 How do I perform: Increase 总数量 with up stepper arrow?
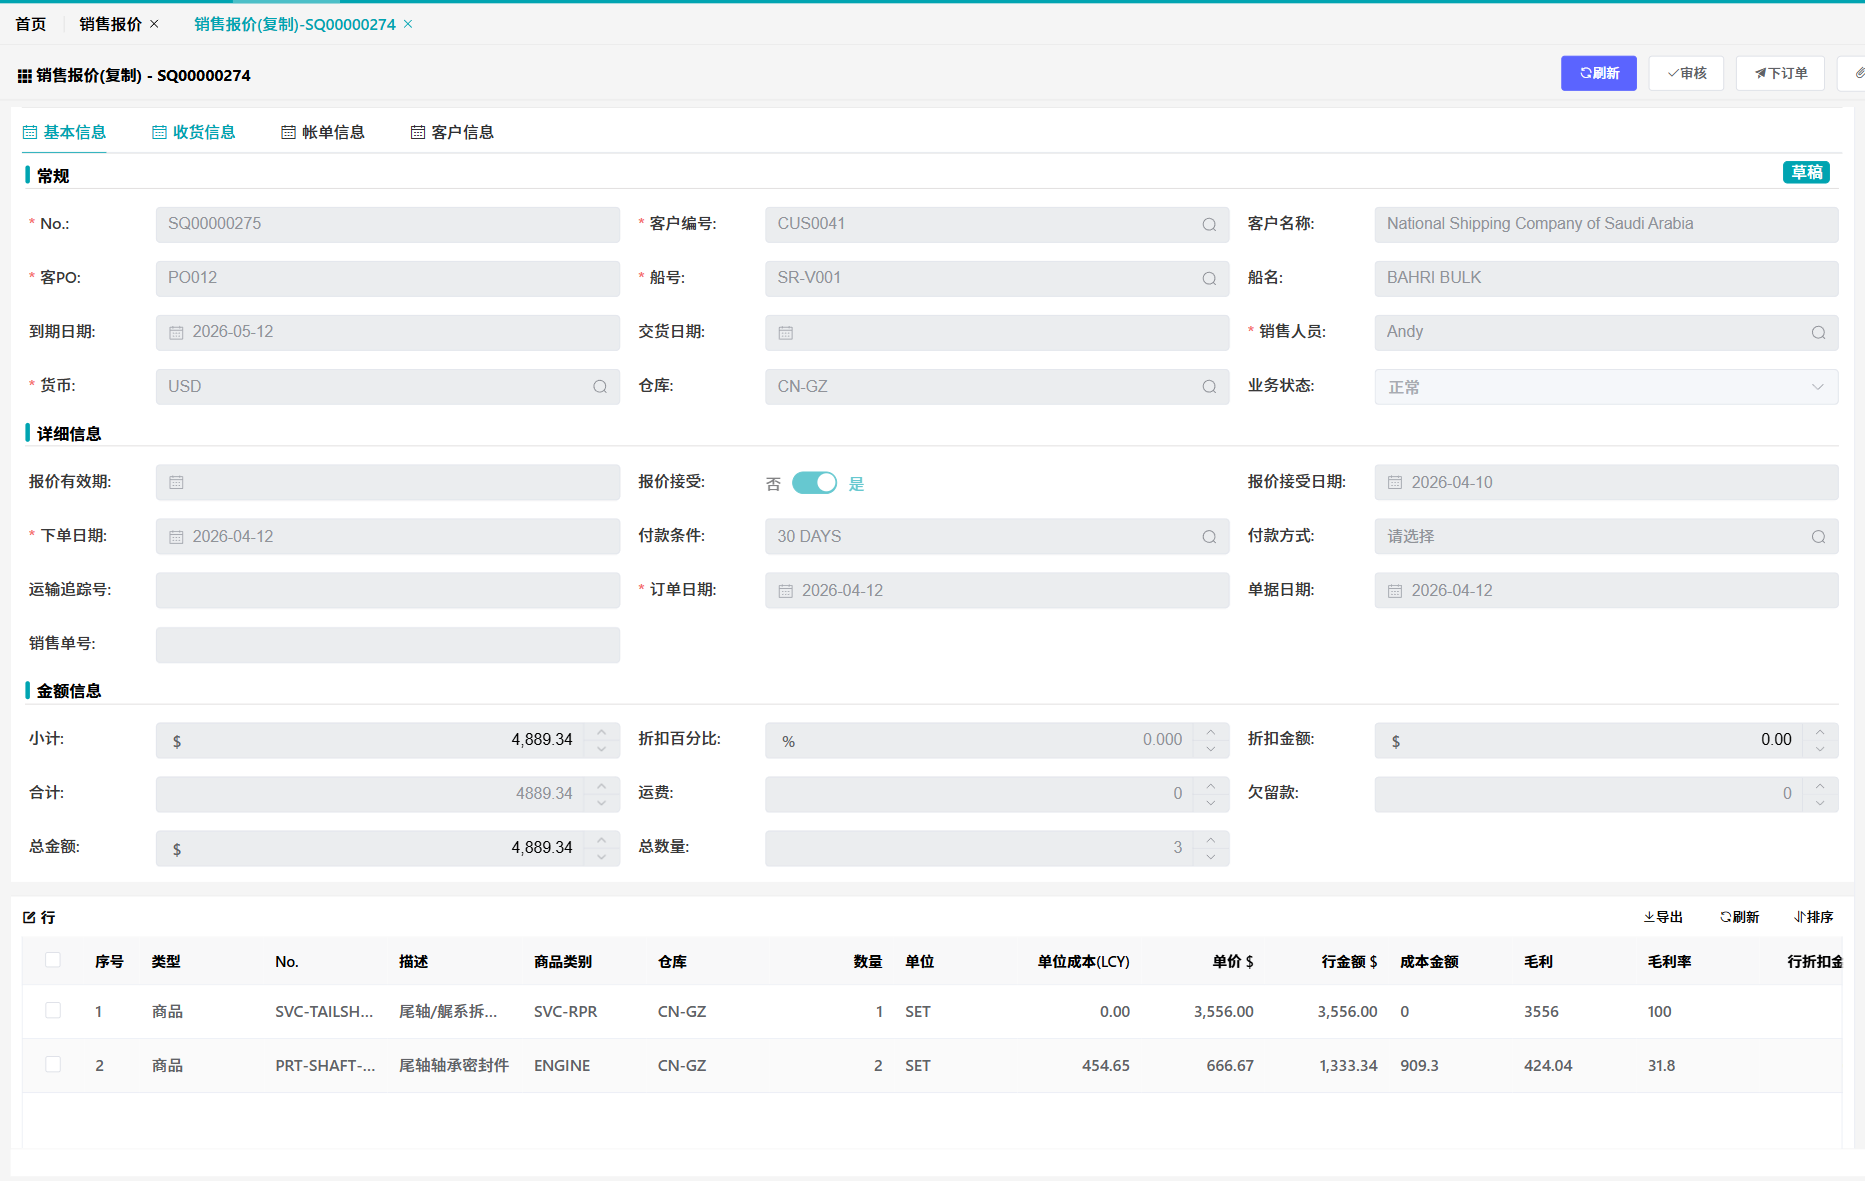tap(1211, 840)
